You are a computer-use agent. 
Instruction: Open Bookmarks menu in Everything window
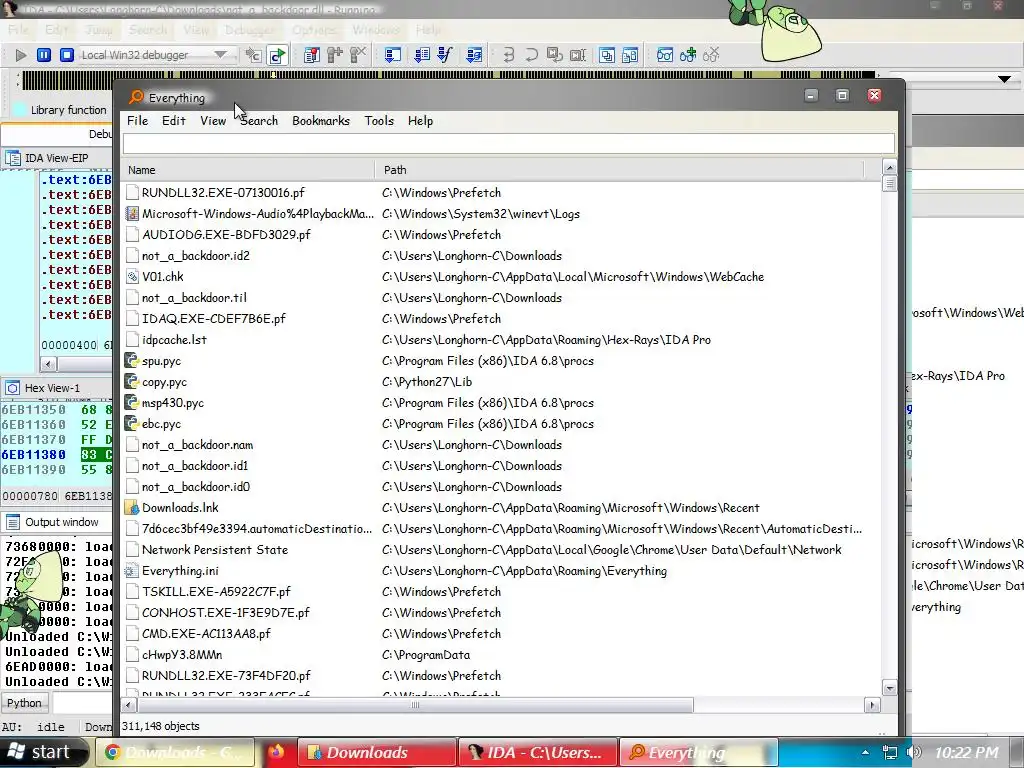tap(321, 121)
